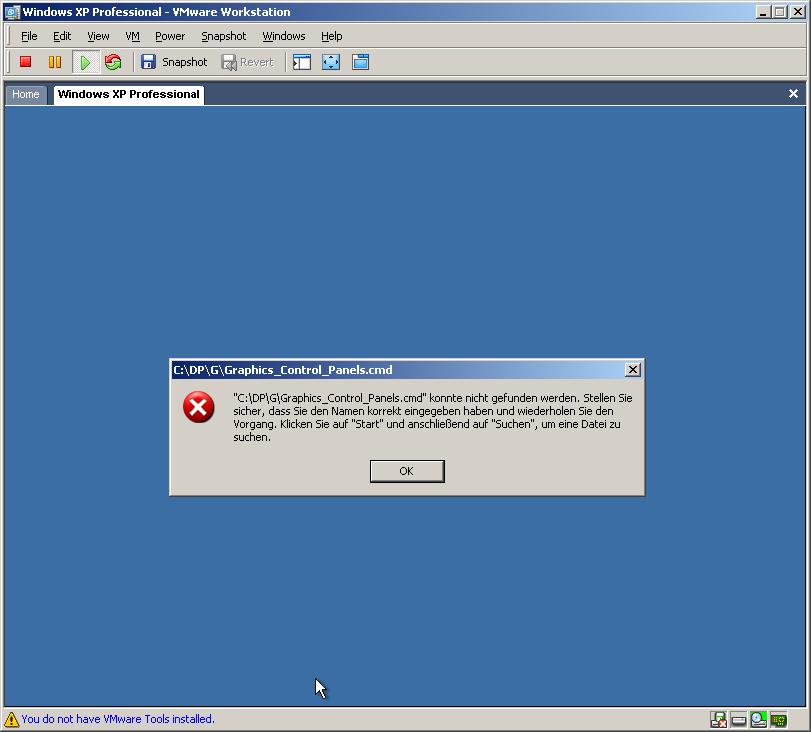Close the current VM tab with X

click(793, 94)
